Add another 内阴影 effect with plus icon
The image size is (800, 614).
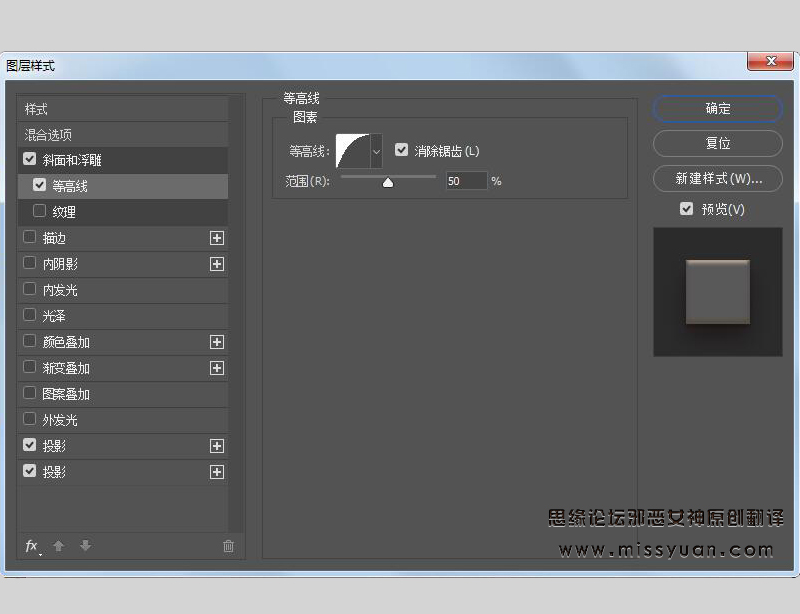point(217,264)
